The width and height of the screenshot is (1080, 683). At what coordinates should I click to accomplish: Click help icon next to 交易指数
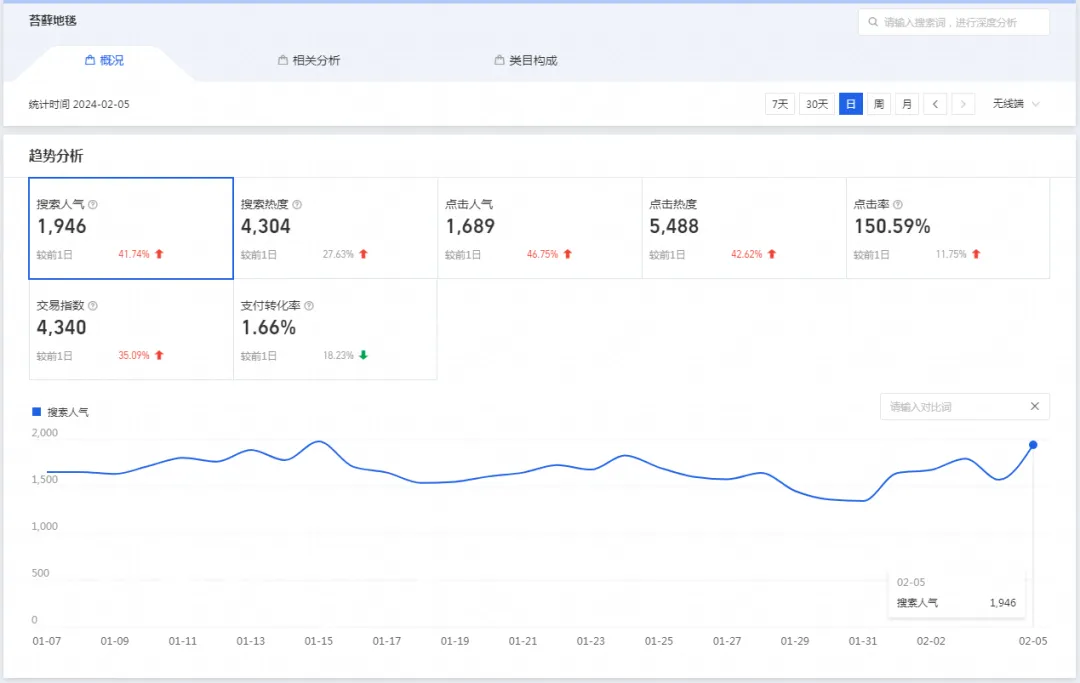[93, 306]
